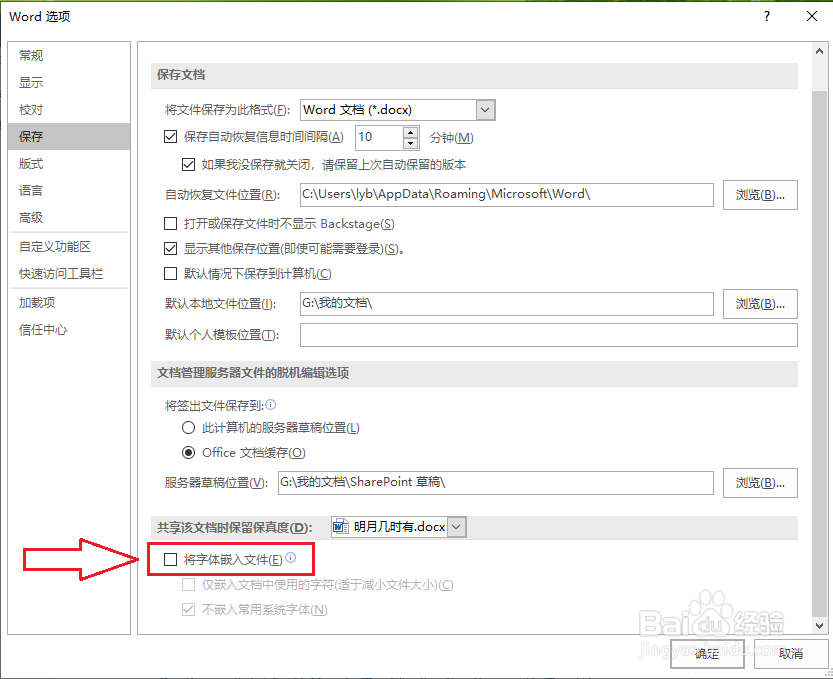The width and height of the screenshot is (833, 679).
Task: Check 打开或恢复文件时不显示 Backstage
Action: pyautogui.click(x=171, y=223)
